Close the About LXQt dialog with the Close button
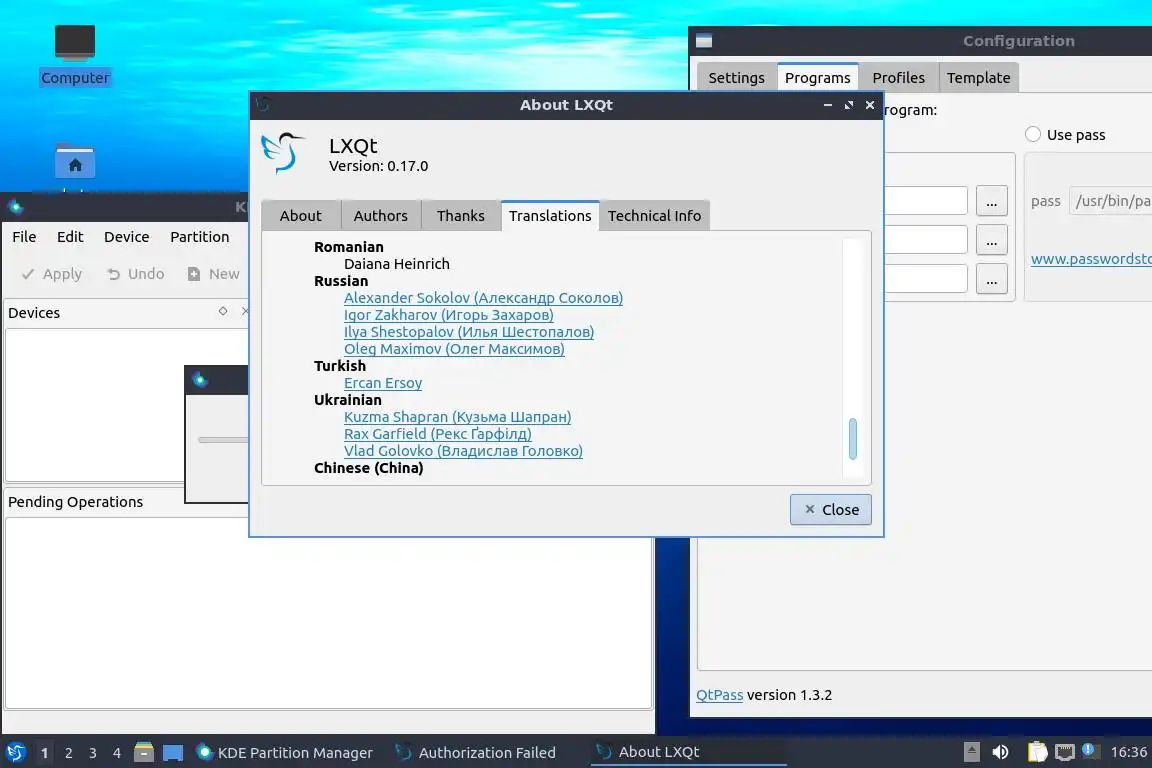The height and width of the screenshot is (768, 1152). click(831, 509)
